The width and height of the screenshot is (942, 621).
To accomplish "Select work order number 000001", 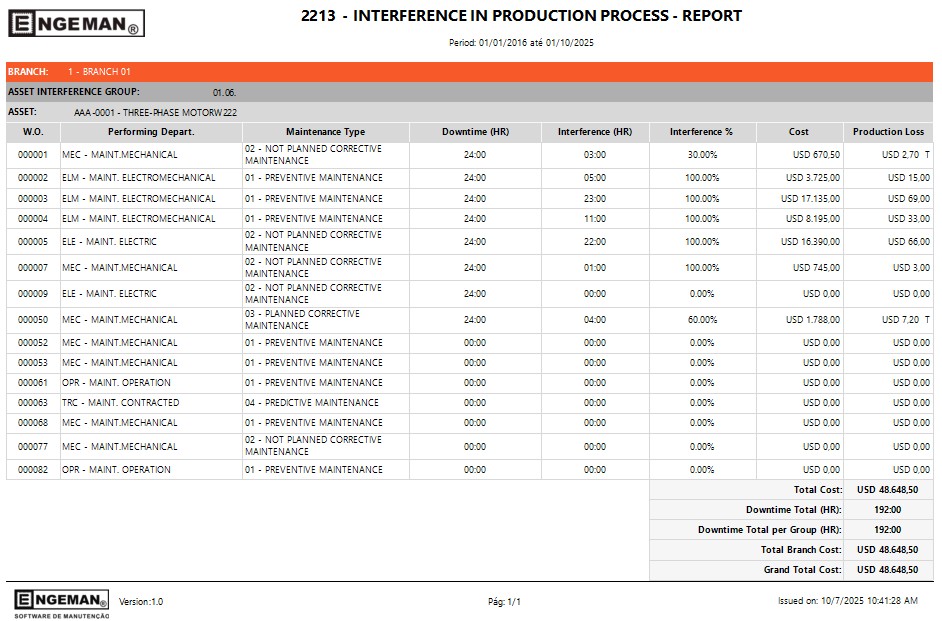I will click(33, 155).
